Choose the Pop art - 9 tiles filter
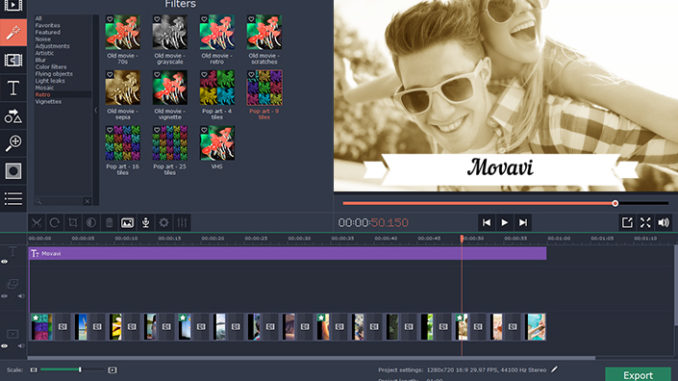The height and width of the screenshot is (381, 678). click(x=264, y=88)
